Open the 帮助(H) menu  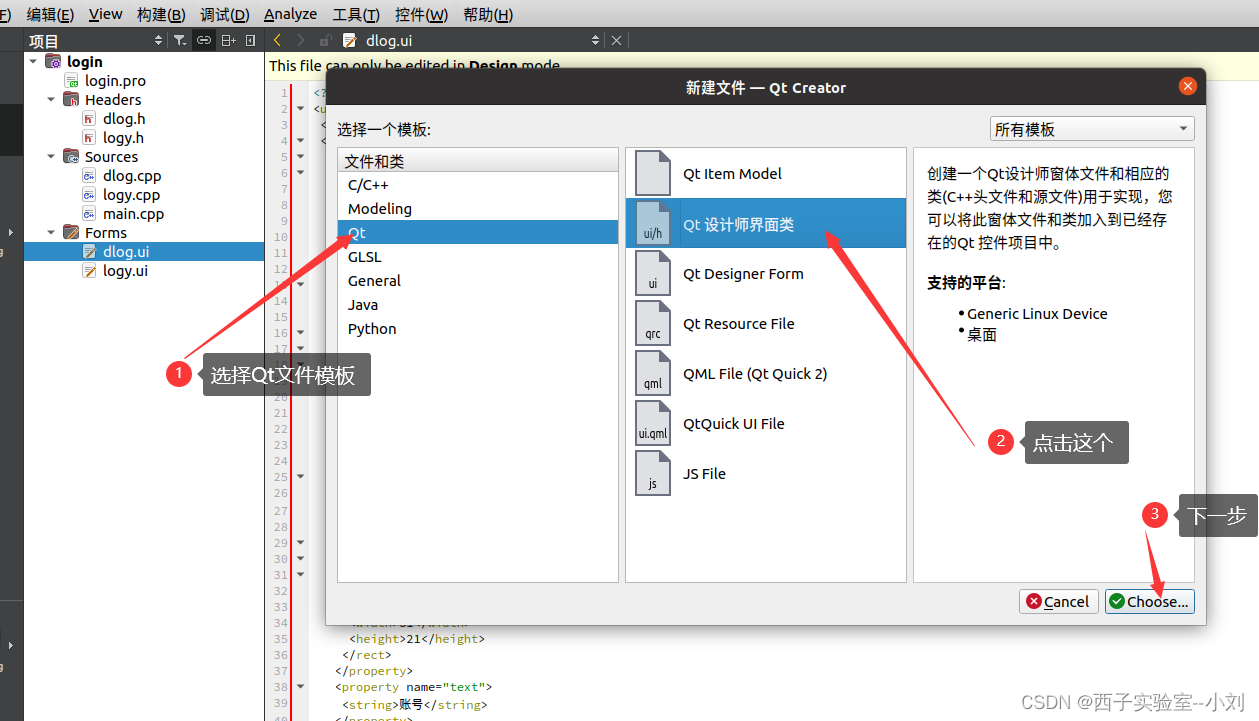coord(488,14)
